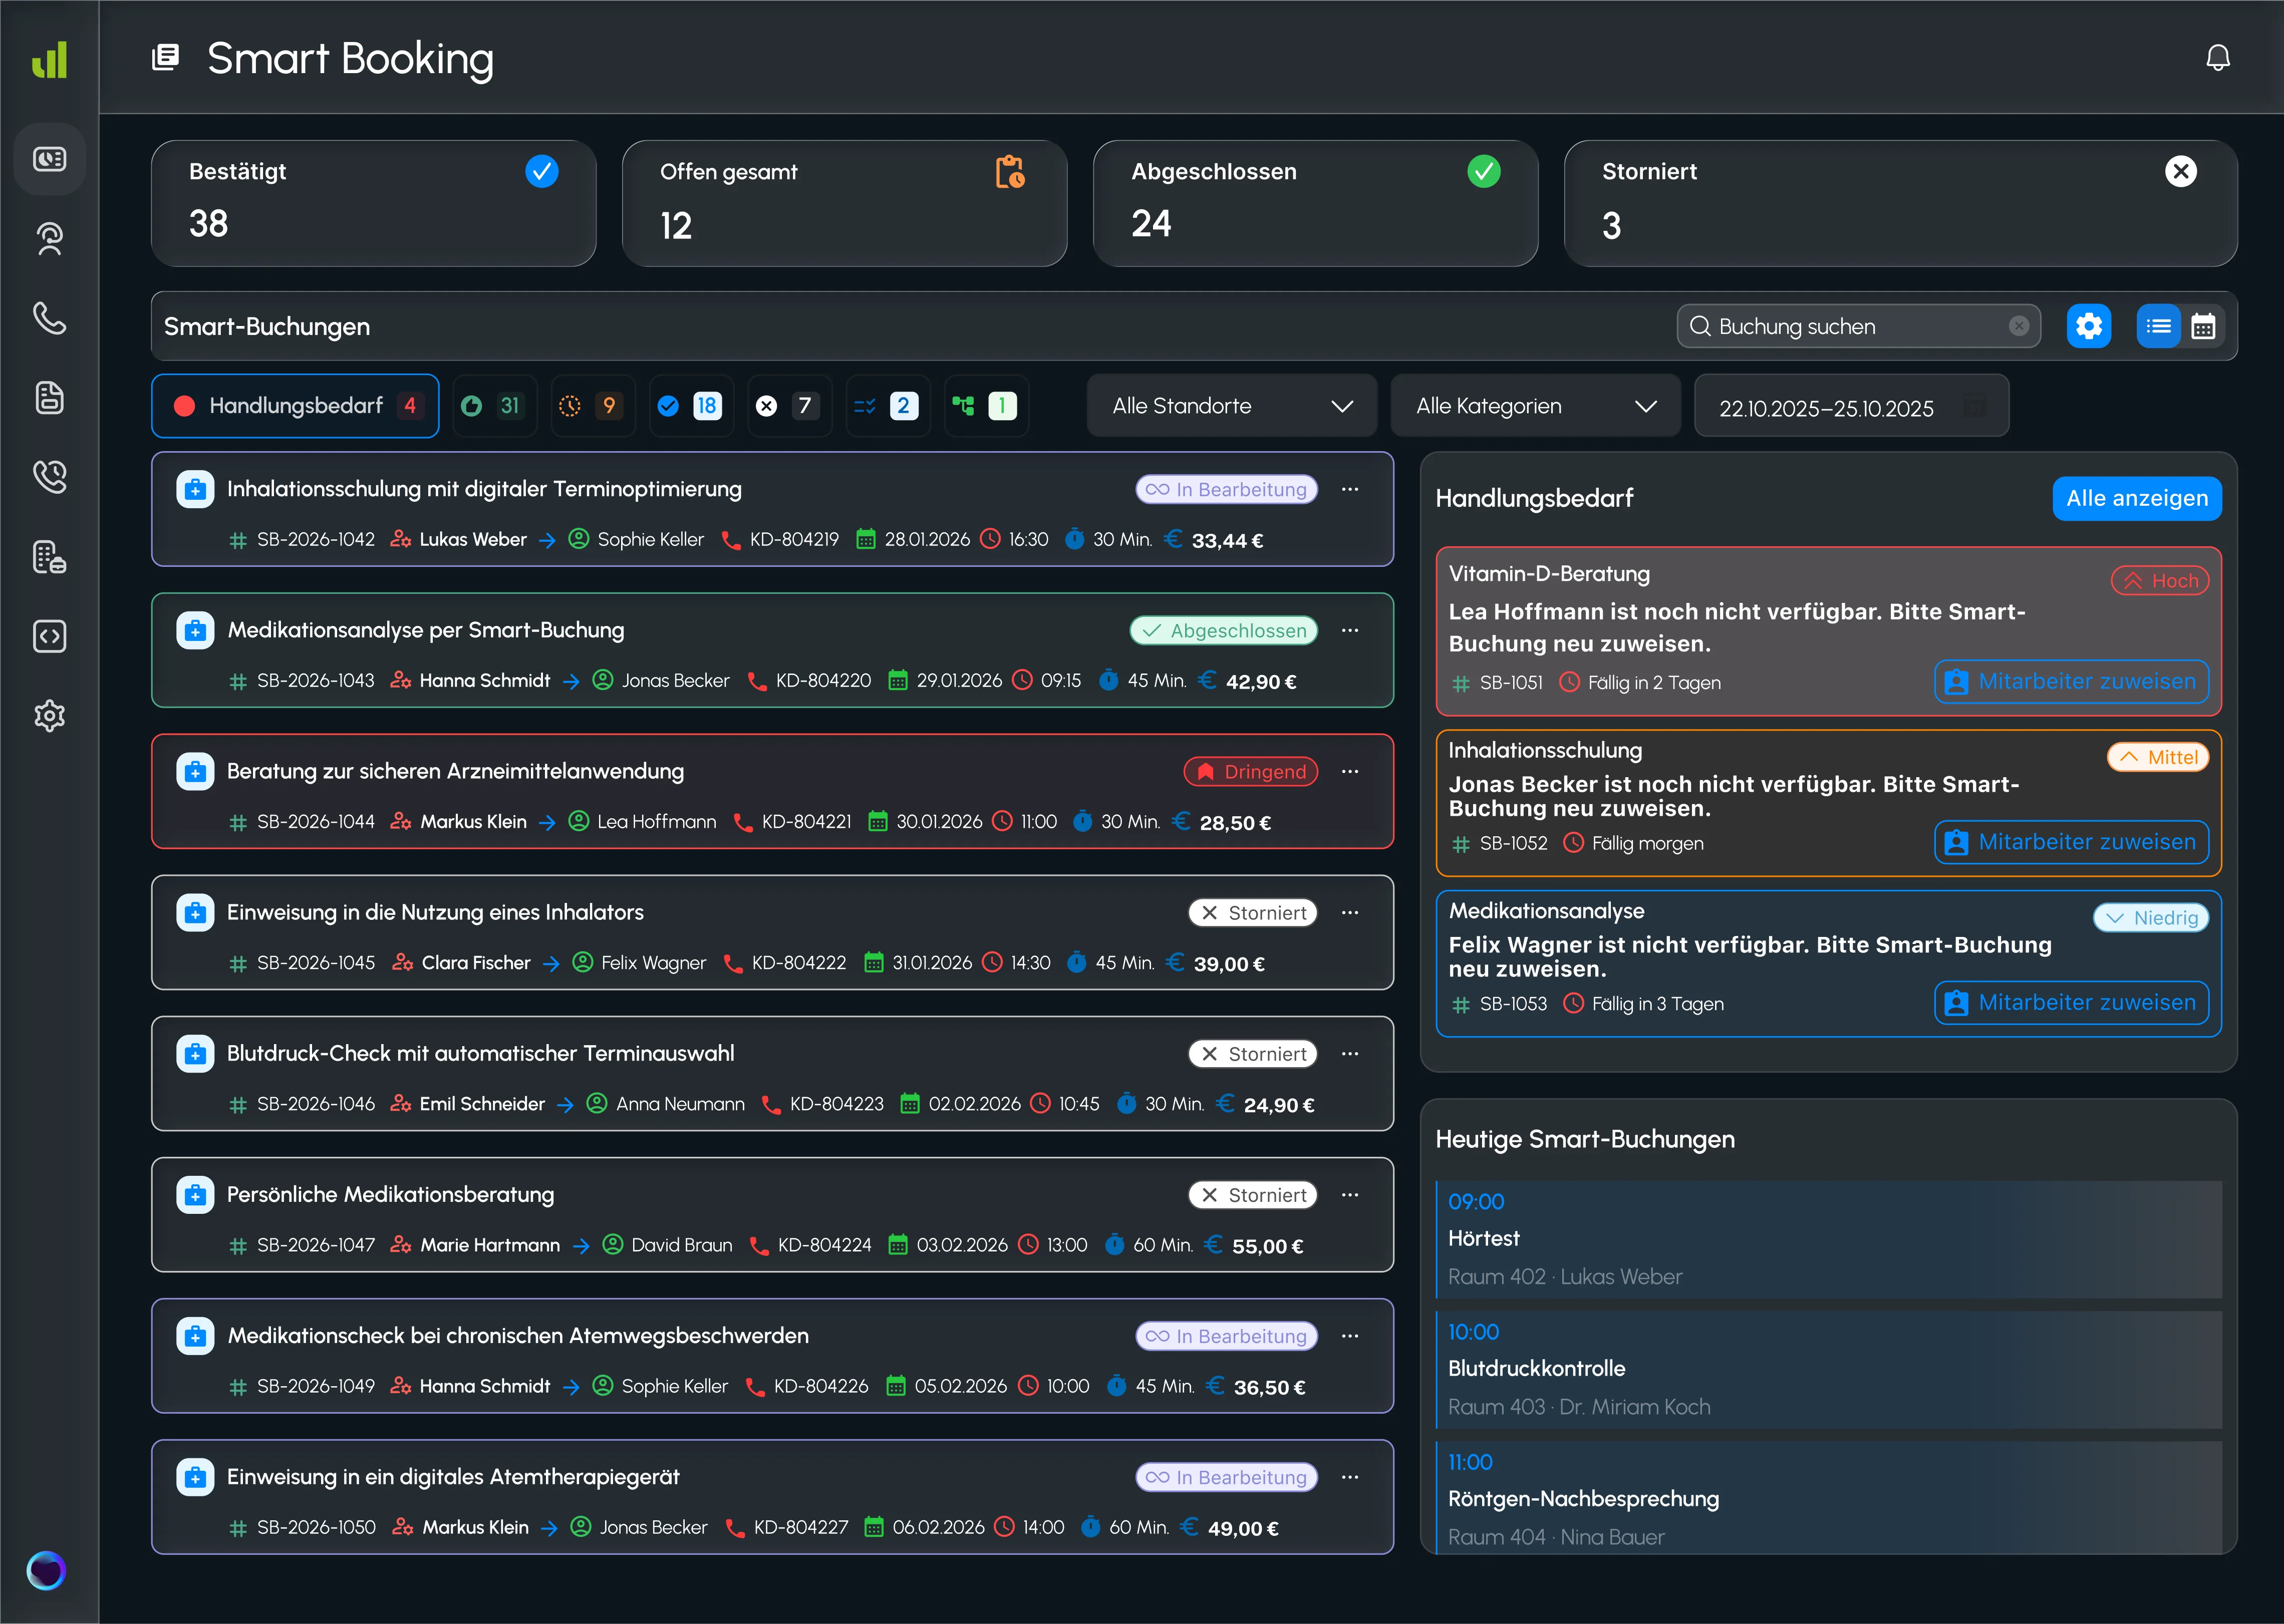Screen dimensions: 2284x1624
Task: Select the cancelled filter tab showing 7
Action: click(790, 406)
